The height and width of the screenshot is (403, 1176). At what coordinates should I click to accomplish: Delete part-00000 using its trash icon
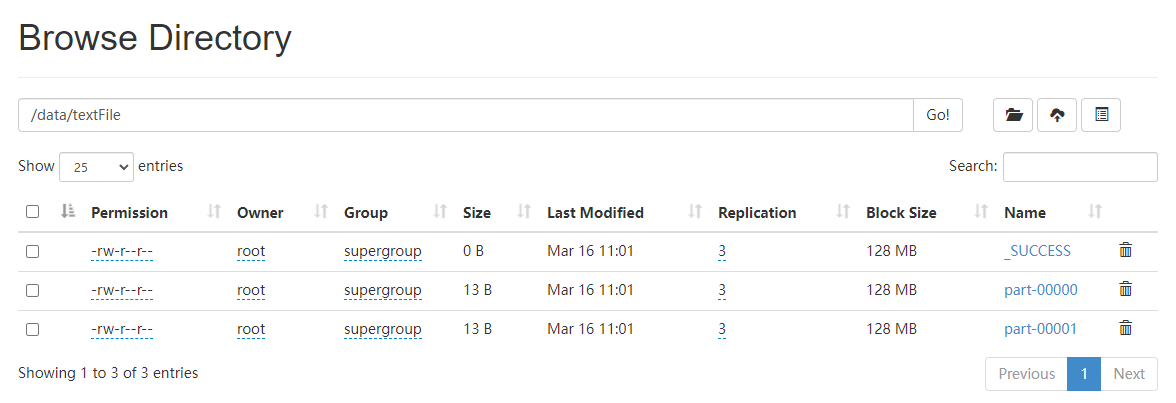click(1125, 290)
